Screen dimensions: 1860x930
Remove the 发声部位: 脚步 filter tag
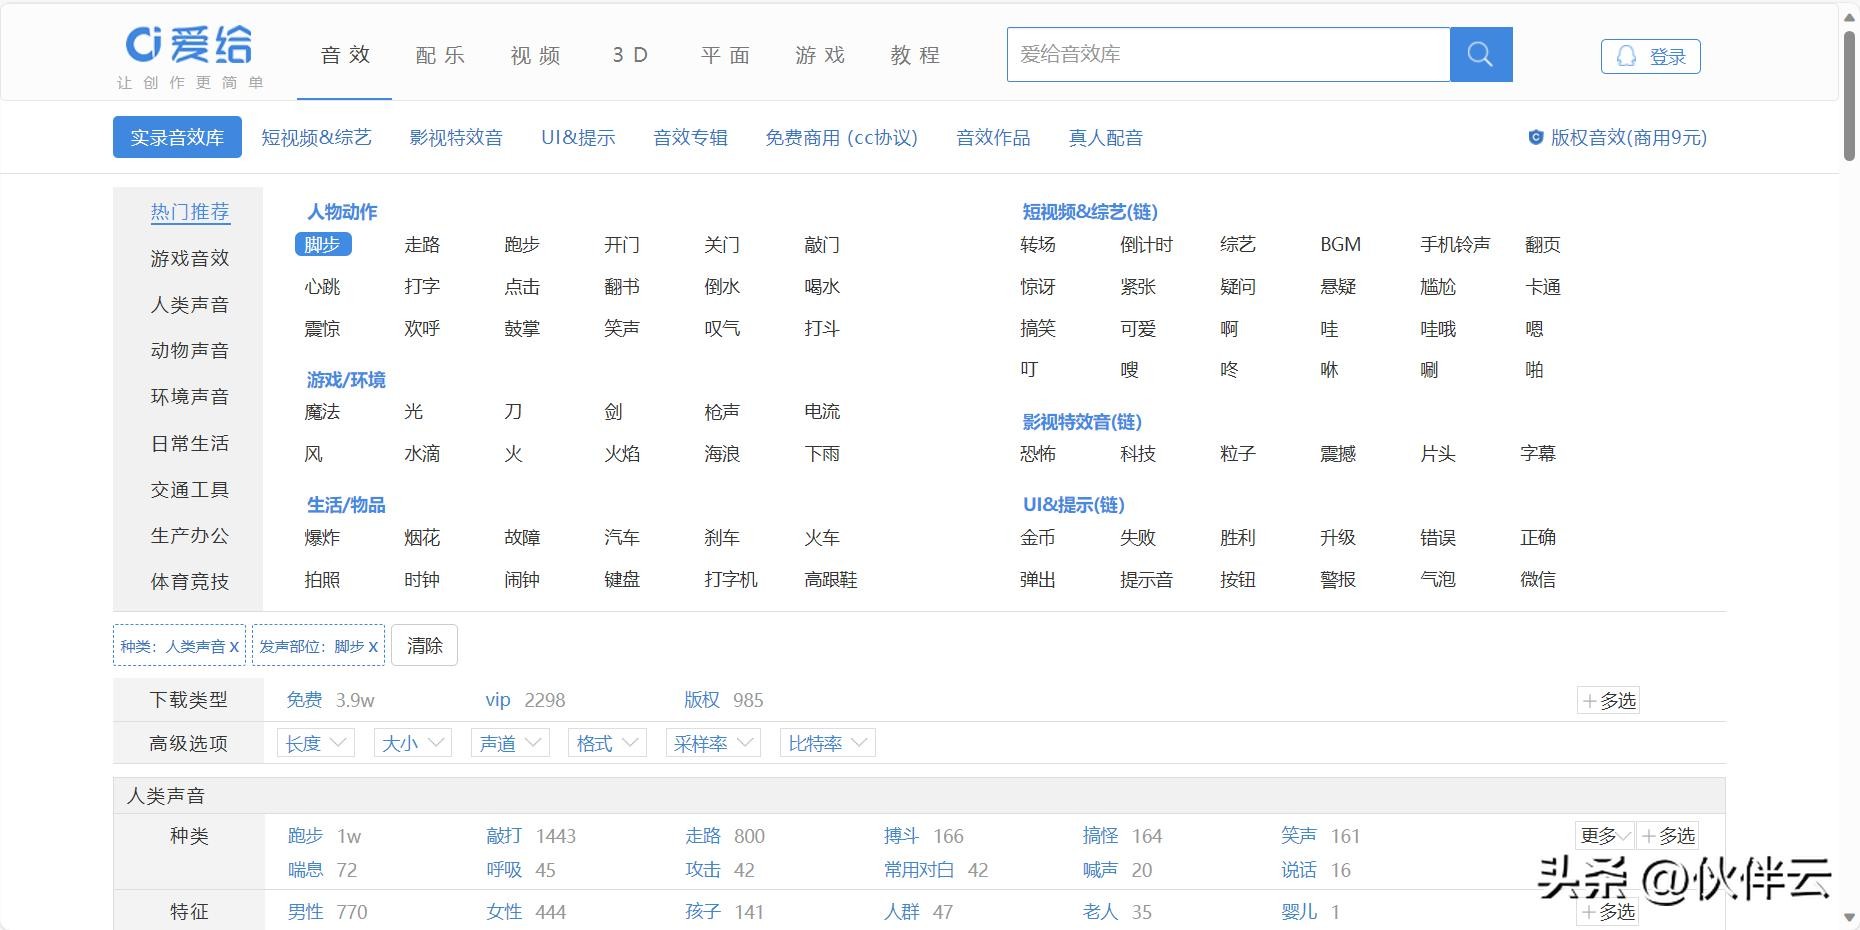click(x=373, y=646)
